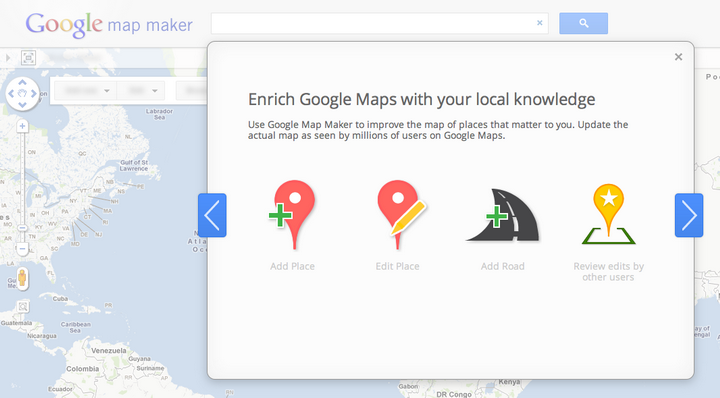Click the zoom-to-area icon below Pegman
The image size is (720, 398).
(x=22, y=306)
